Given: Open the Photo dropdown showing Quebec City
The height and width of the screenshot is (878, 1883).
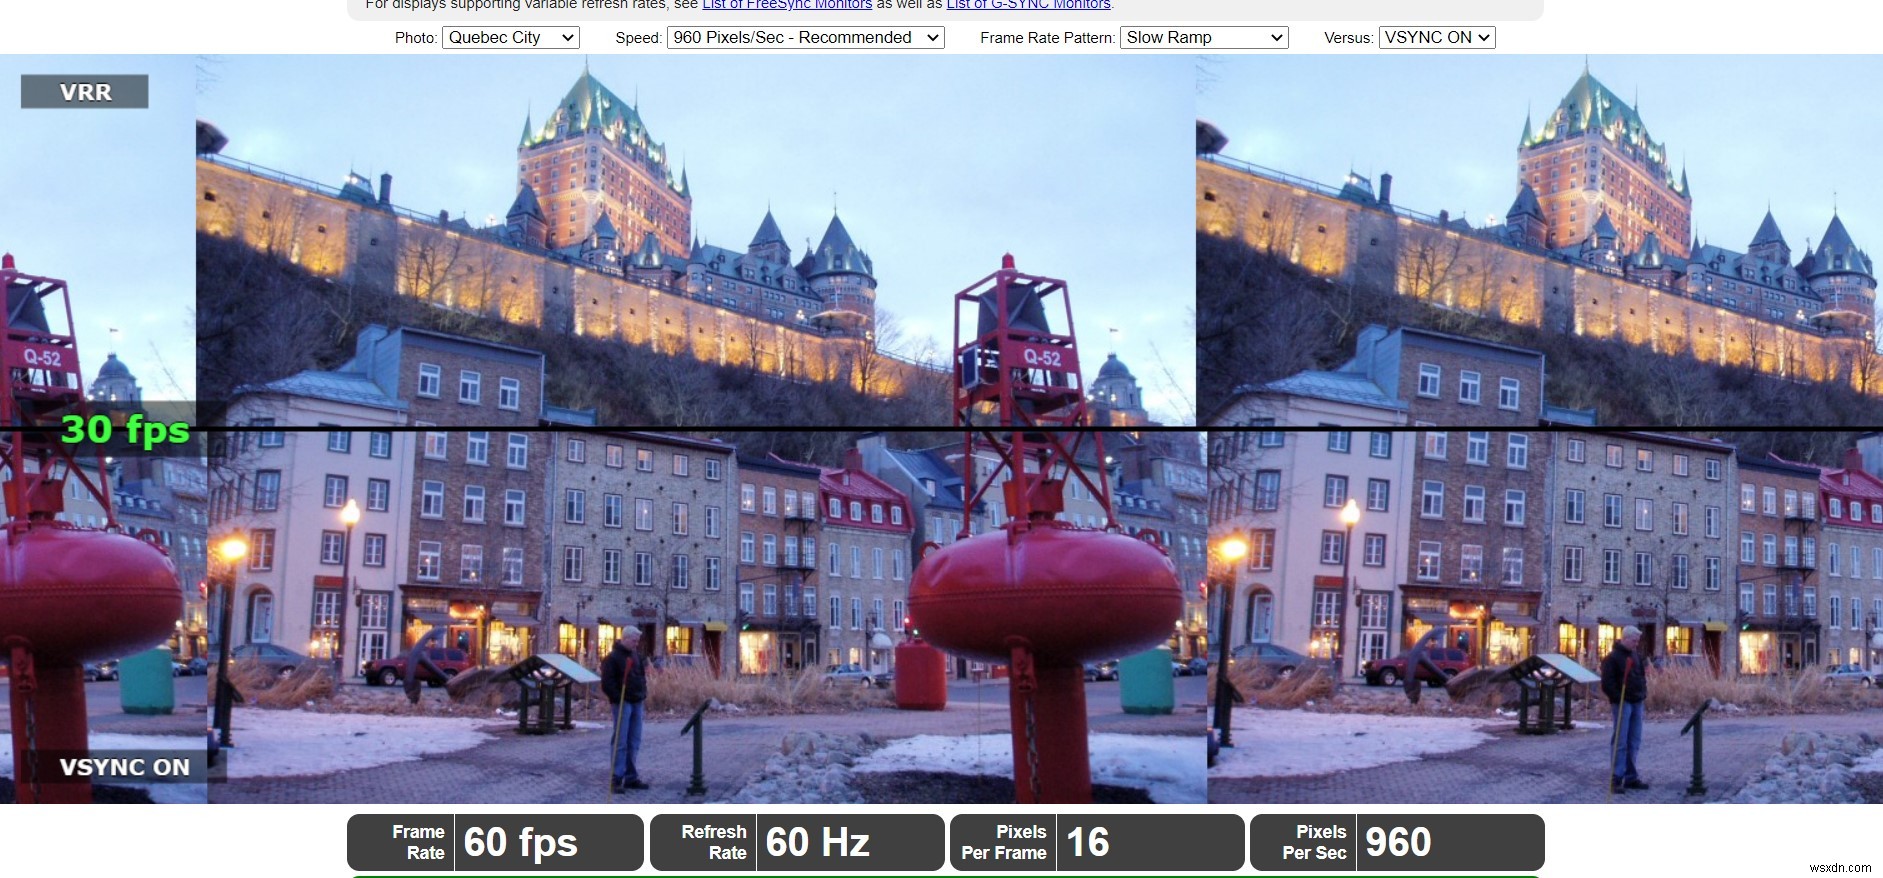Looking at the screenshot, I should 510,38.
